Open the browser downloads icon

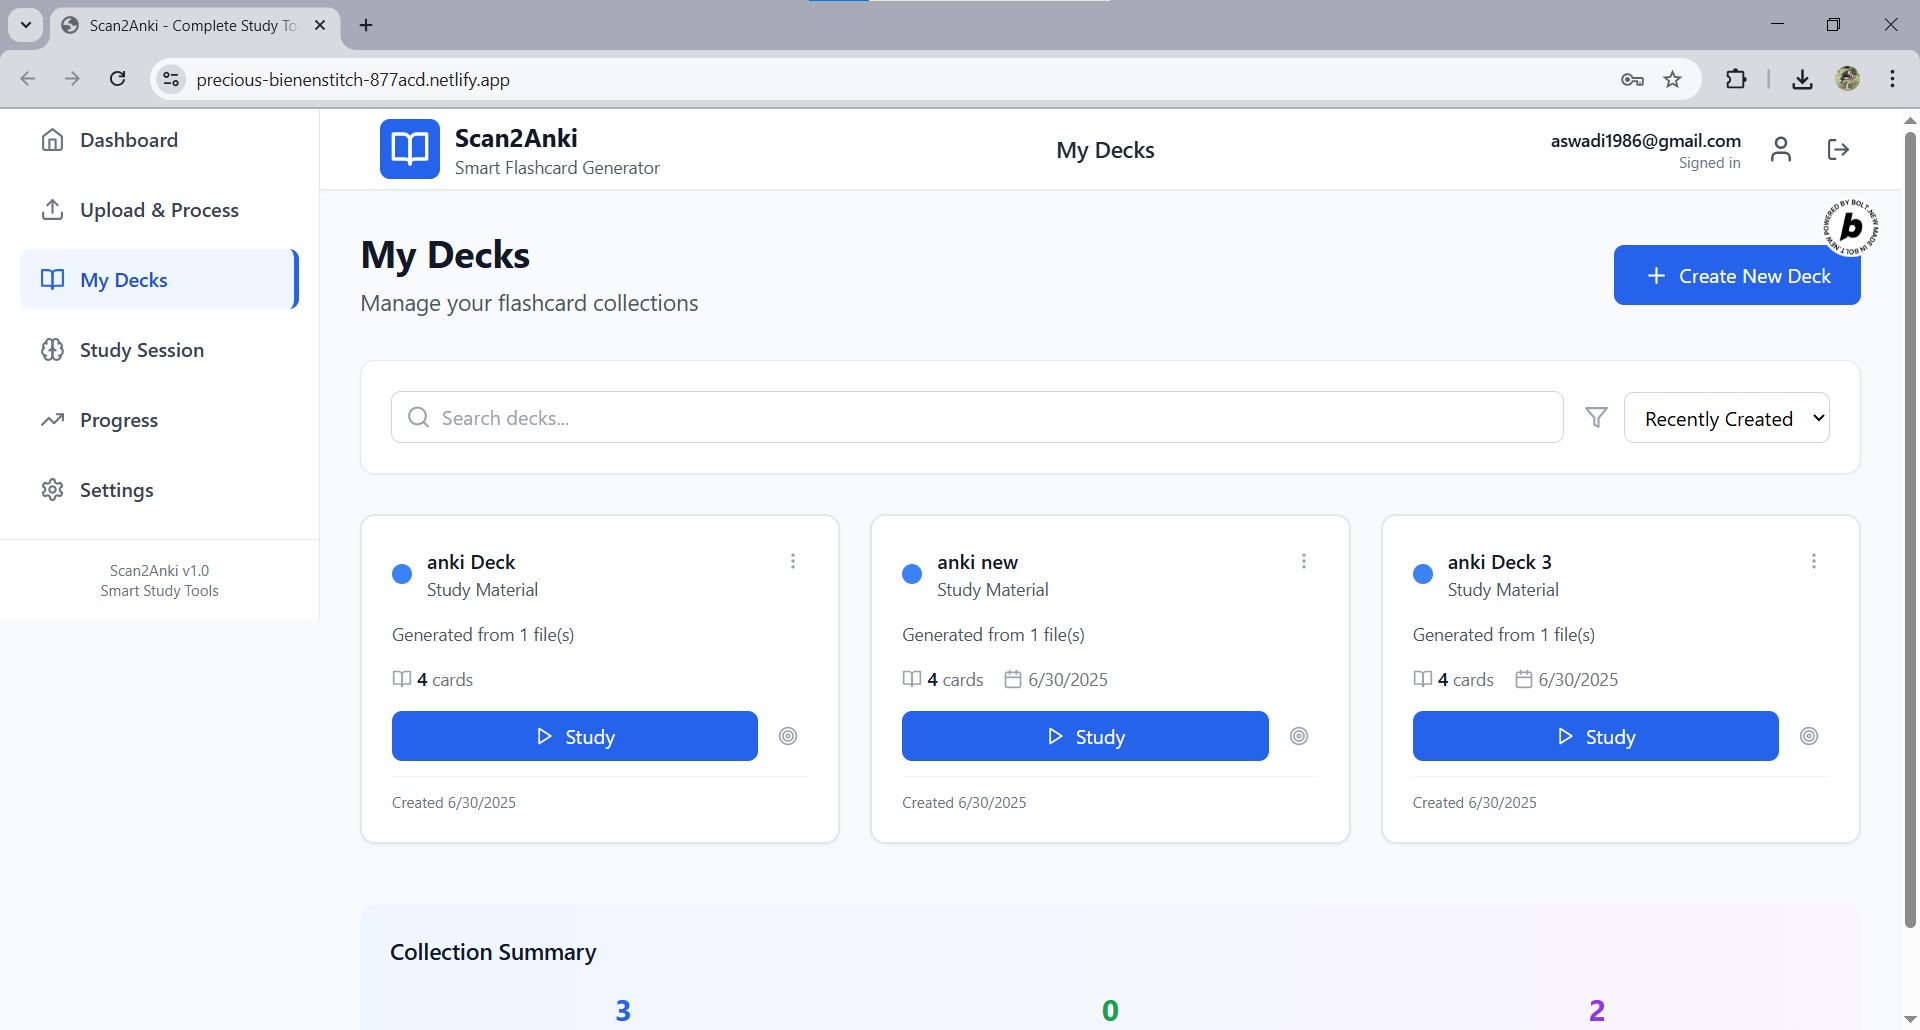[1802, 80]
